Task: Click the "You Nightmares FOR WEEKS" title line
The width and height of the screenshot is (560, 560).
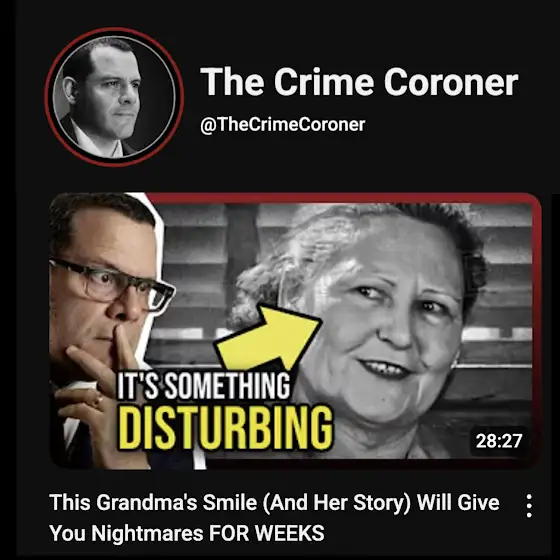Action: [x=187, y=533]
